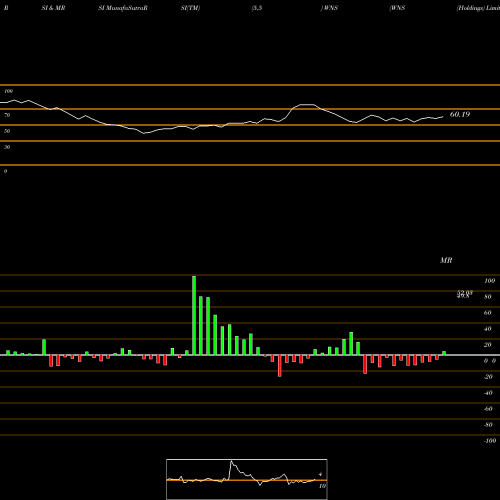Click the 80 label on the MR axis
The width and height of the screenshot is (500, 500).
click(x=488, y=297)
